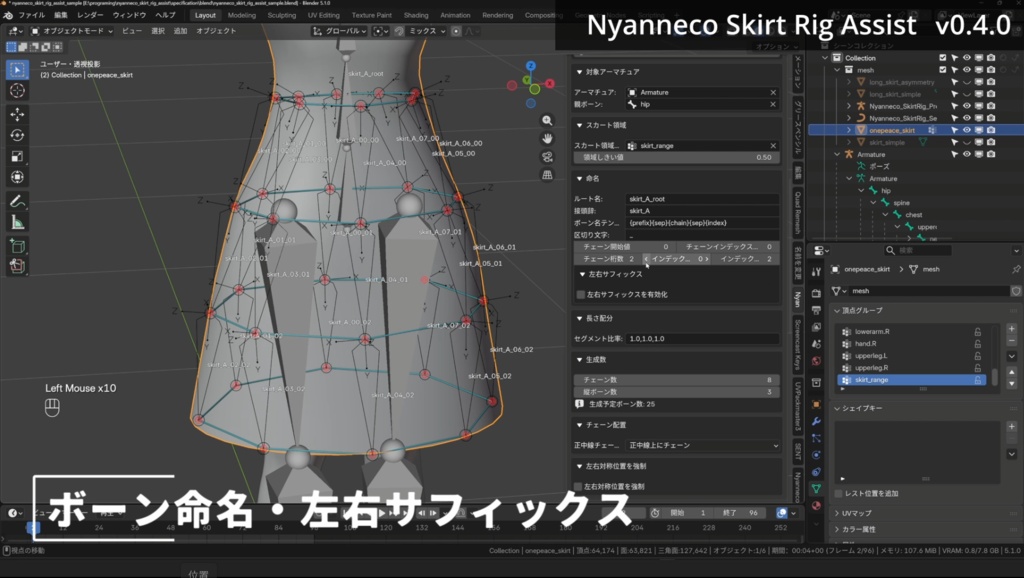Select the Add Cube tool
The height and width of the screenshot is (578, 1024).
tap(18, 246)
